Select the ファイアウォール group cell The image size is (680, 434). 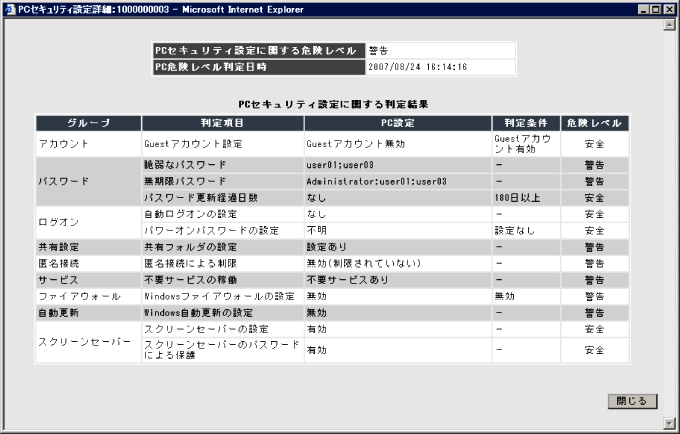pyautogui.click(x=88, y=297)
